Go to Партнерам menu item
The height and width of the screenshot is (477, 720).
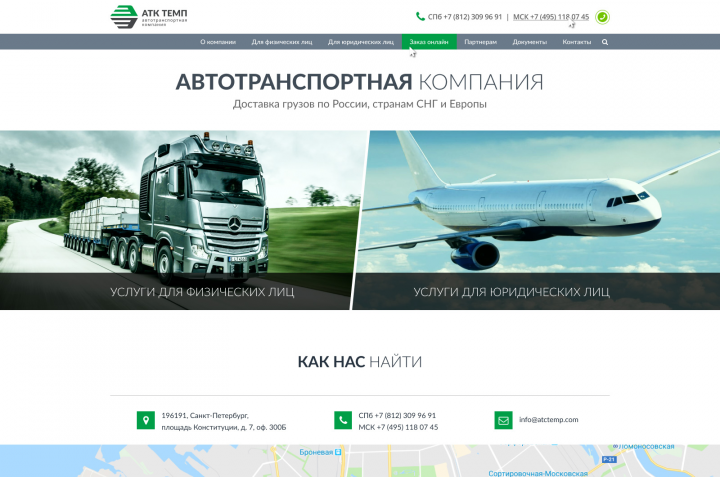point(480,42)
